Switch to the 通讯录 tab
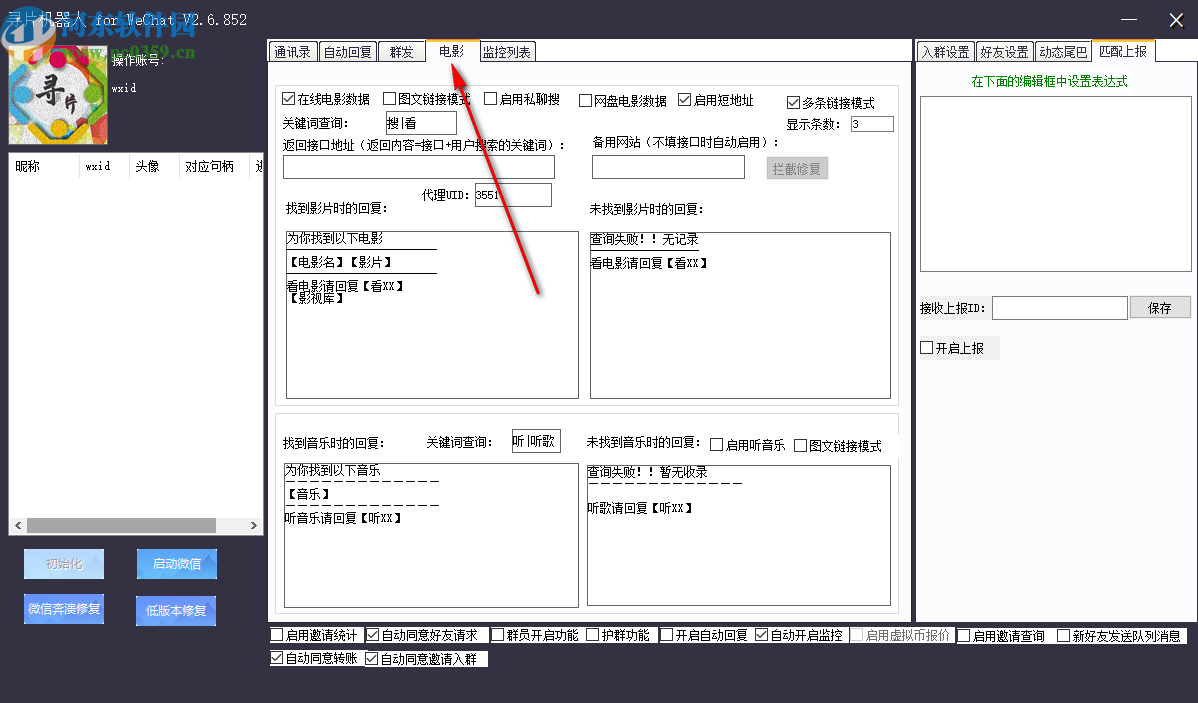 292,50
